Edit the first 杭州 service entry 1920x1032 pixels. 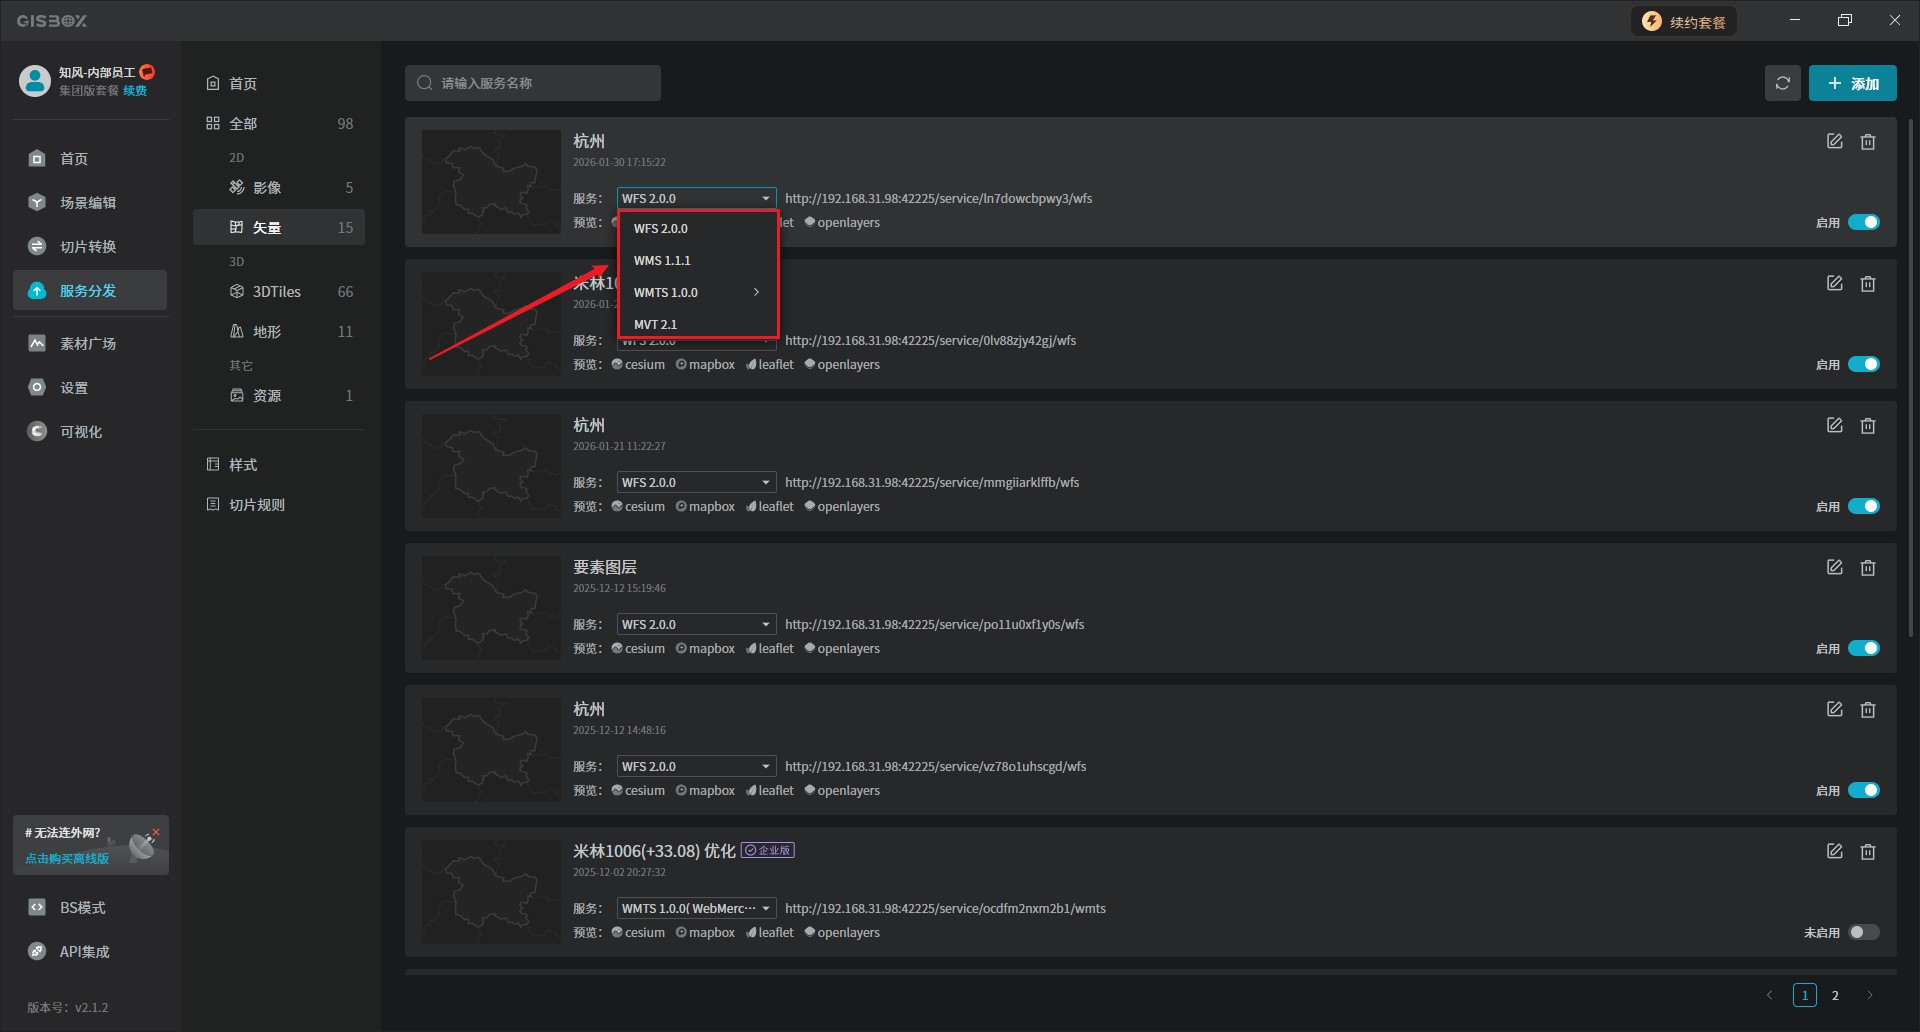coord(1834,142)
